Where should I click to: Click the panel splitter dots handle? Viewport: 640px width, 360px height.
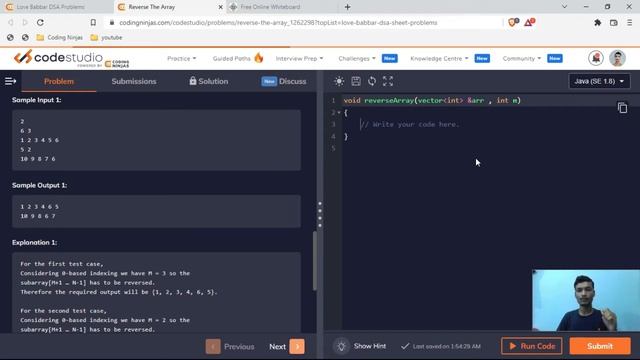pos(320,214)
